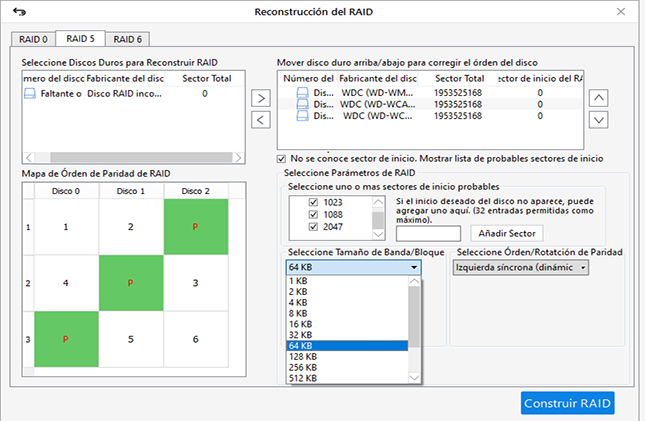The height and width of the screenshot is (421, 645).
Task: Click the back arrow icon in title bar
Action: click(x=19, y=12)
